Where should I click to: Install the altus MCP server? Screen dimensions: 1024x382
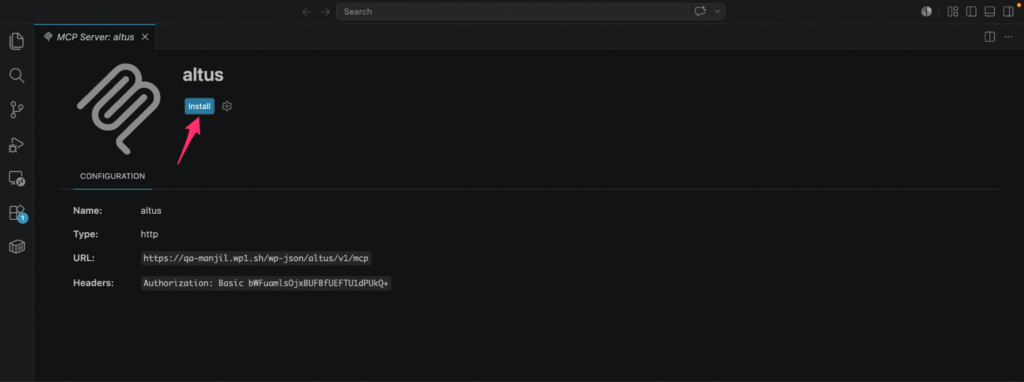point(199,106)
